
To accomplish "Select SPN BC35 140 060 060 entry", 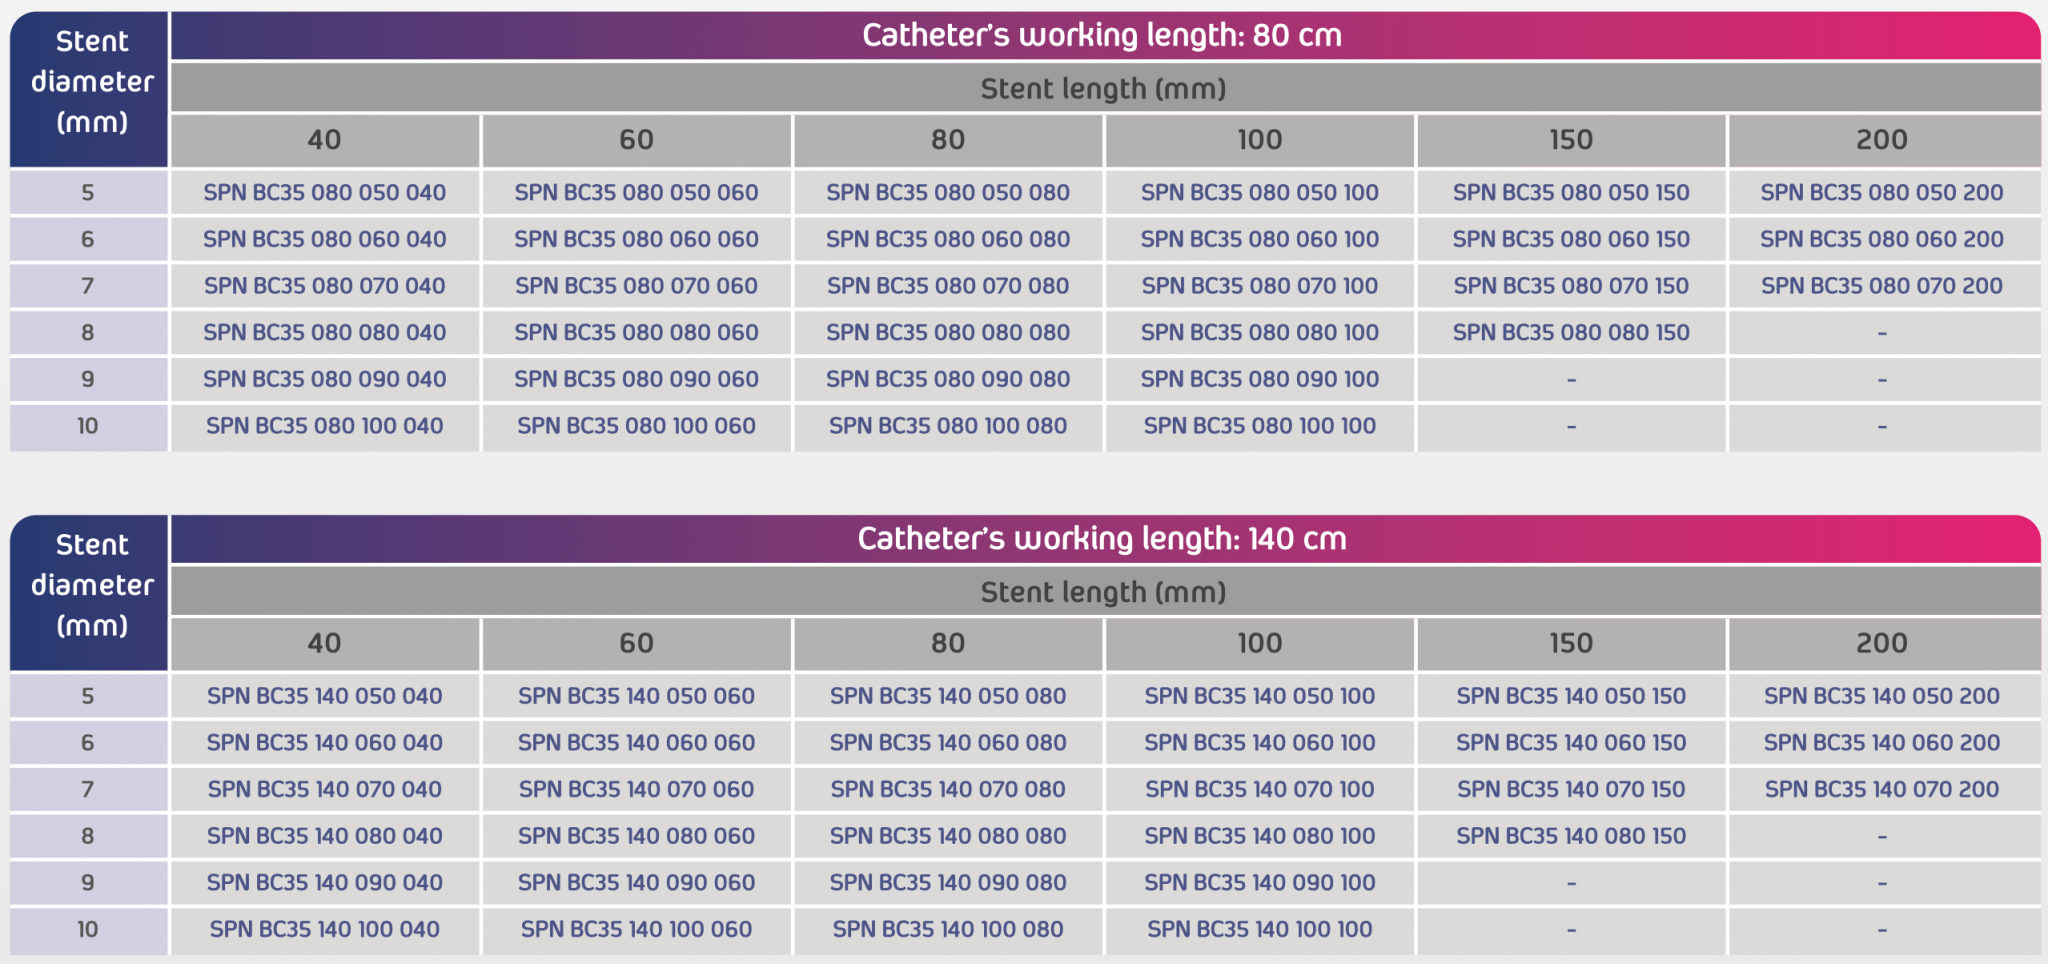I will pyautogui.click(x=636, y=743).
